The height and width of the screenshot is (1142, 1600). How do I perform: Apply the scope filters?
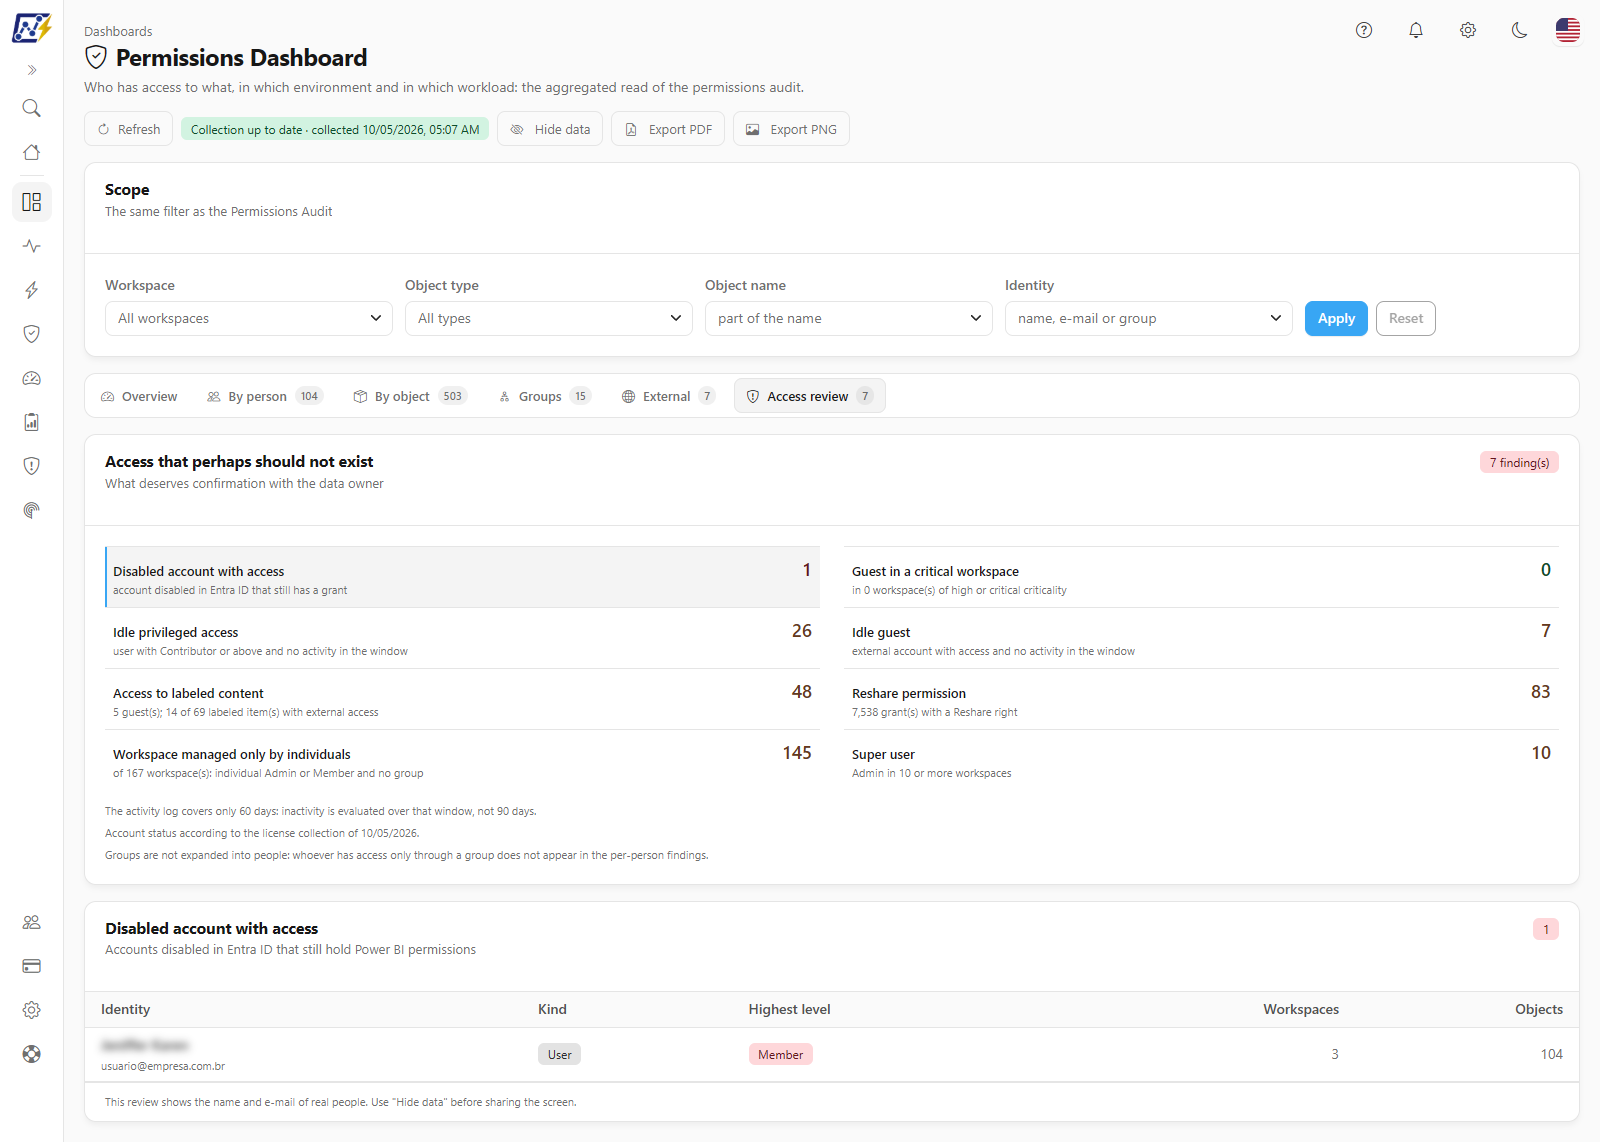pyautogui.click(x=1336, y=318)
